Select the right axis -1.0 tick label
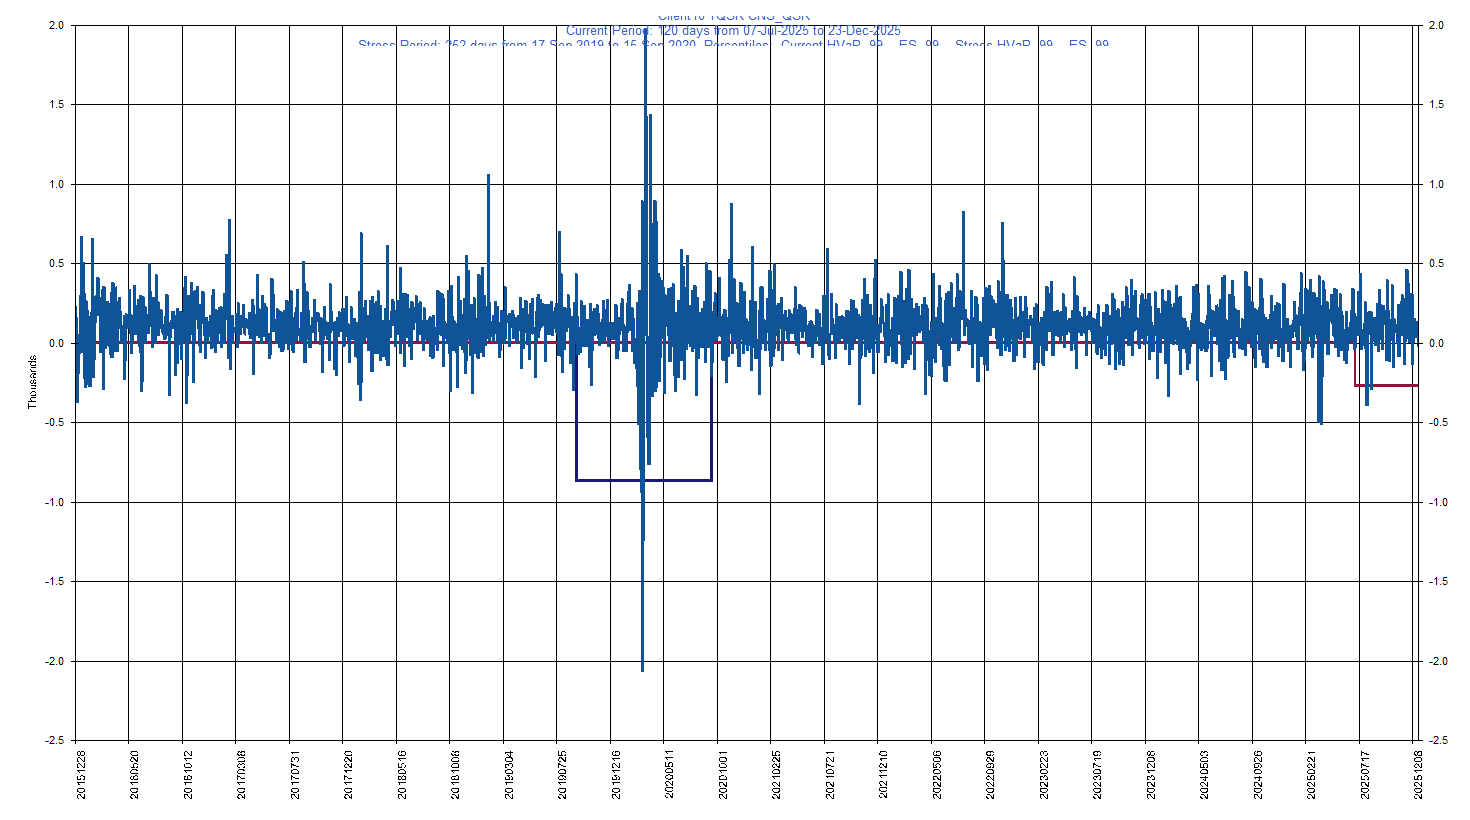 click(1437, 503)
